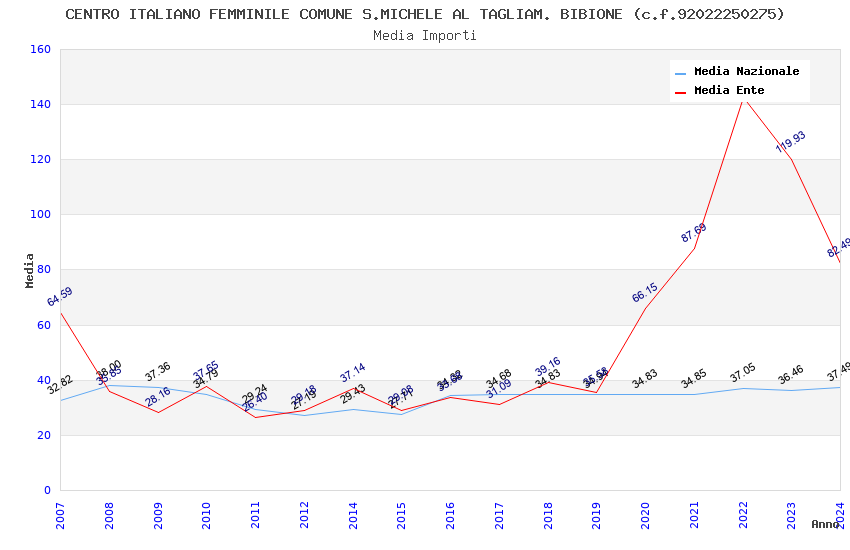Click the 26.40 data label

coord(255,402)
